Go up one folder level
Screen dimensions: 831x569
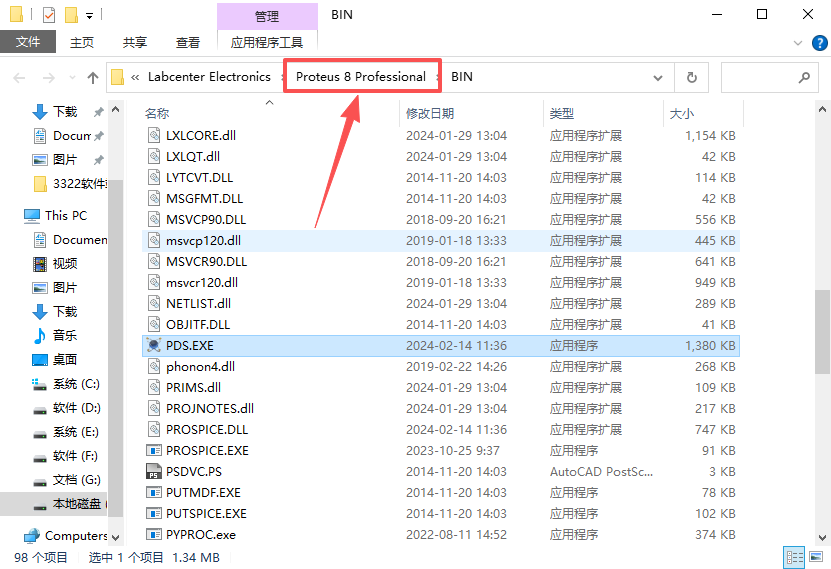(93, 77)
